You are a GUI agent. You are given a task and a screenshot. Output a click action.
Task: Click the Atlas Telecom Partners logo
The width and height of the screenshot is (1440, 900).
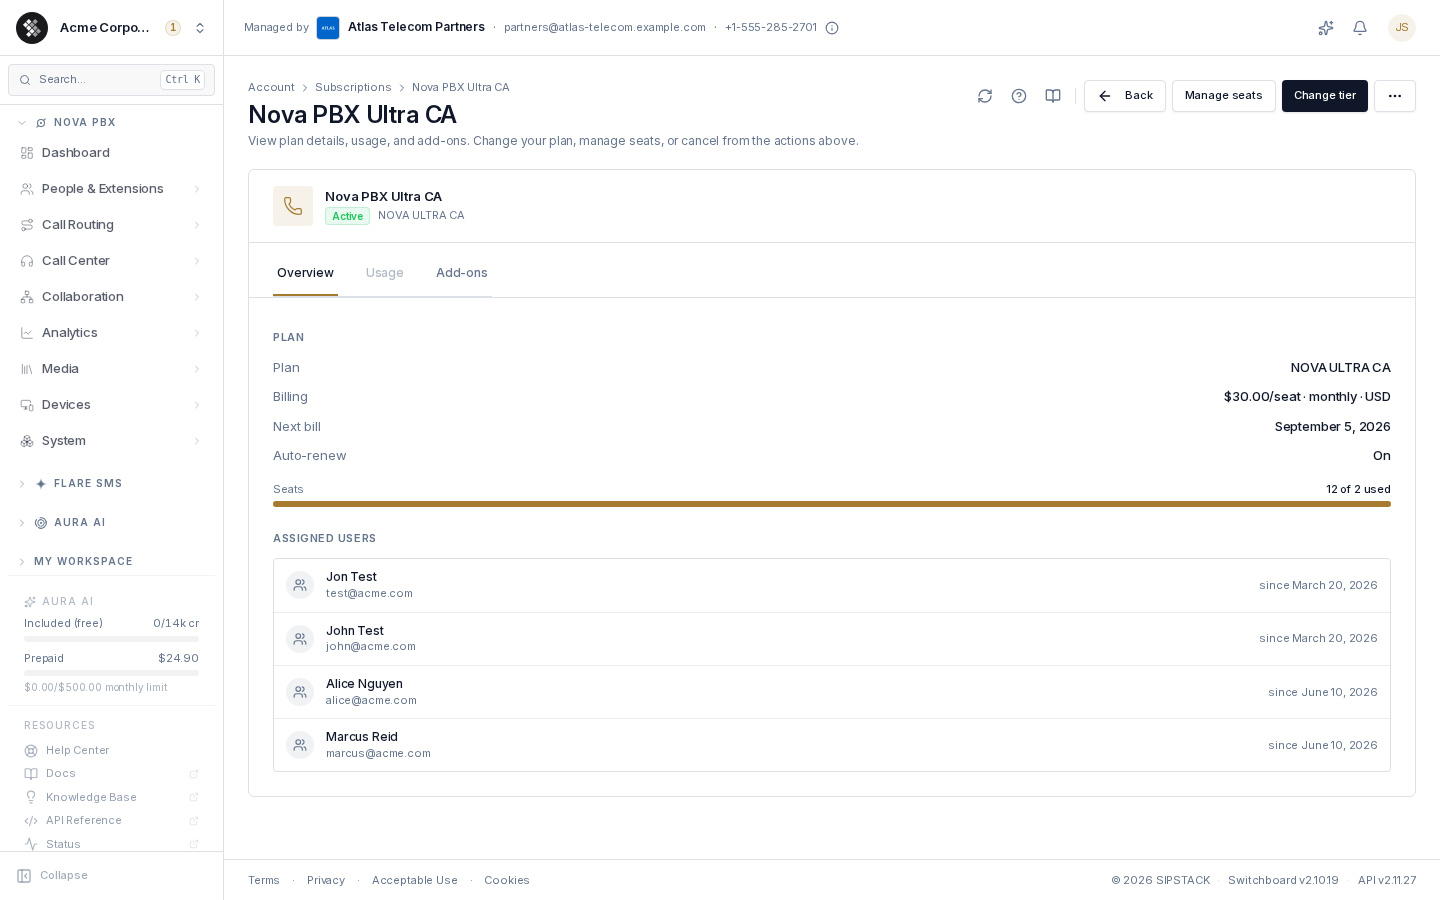[328, 28]
